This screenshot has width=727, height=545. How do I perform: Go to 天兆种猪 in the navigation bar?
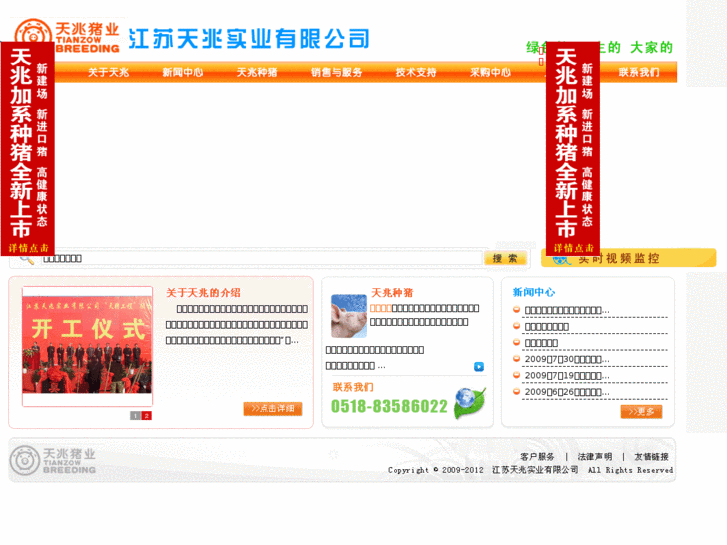[257, 72]
